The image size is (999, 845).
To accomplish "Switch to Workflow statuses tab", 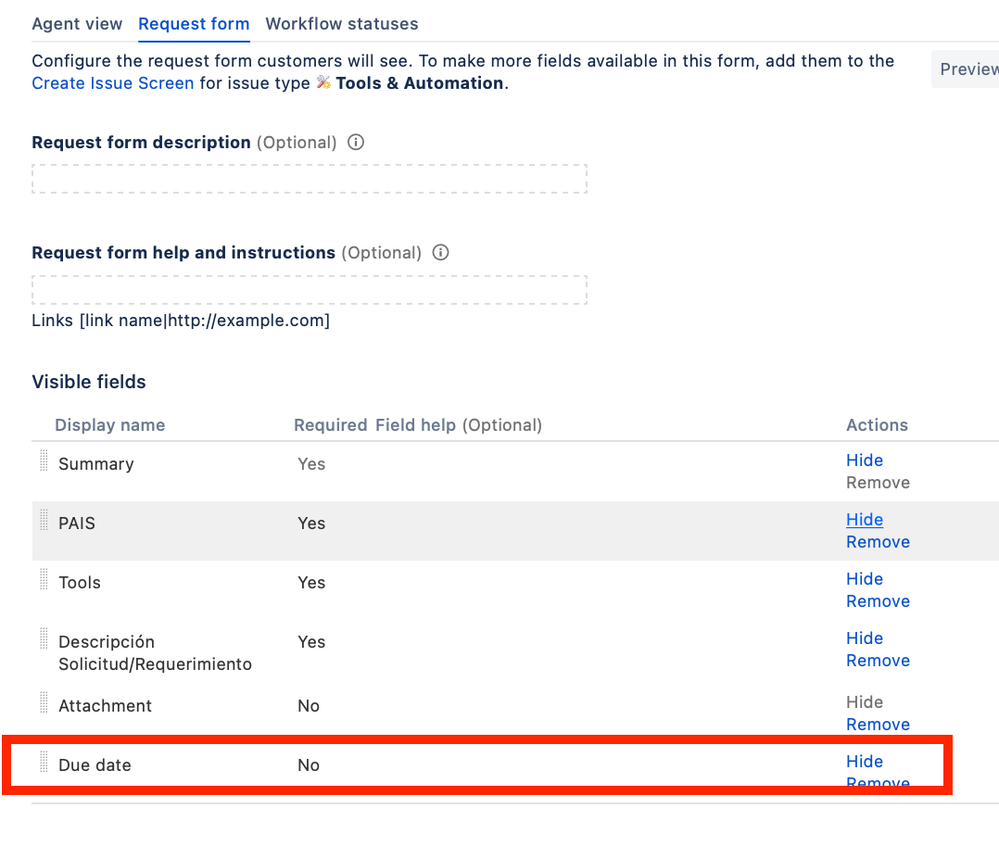I will pos(341,24).
